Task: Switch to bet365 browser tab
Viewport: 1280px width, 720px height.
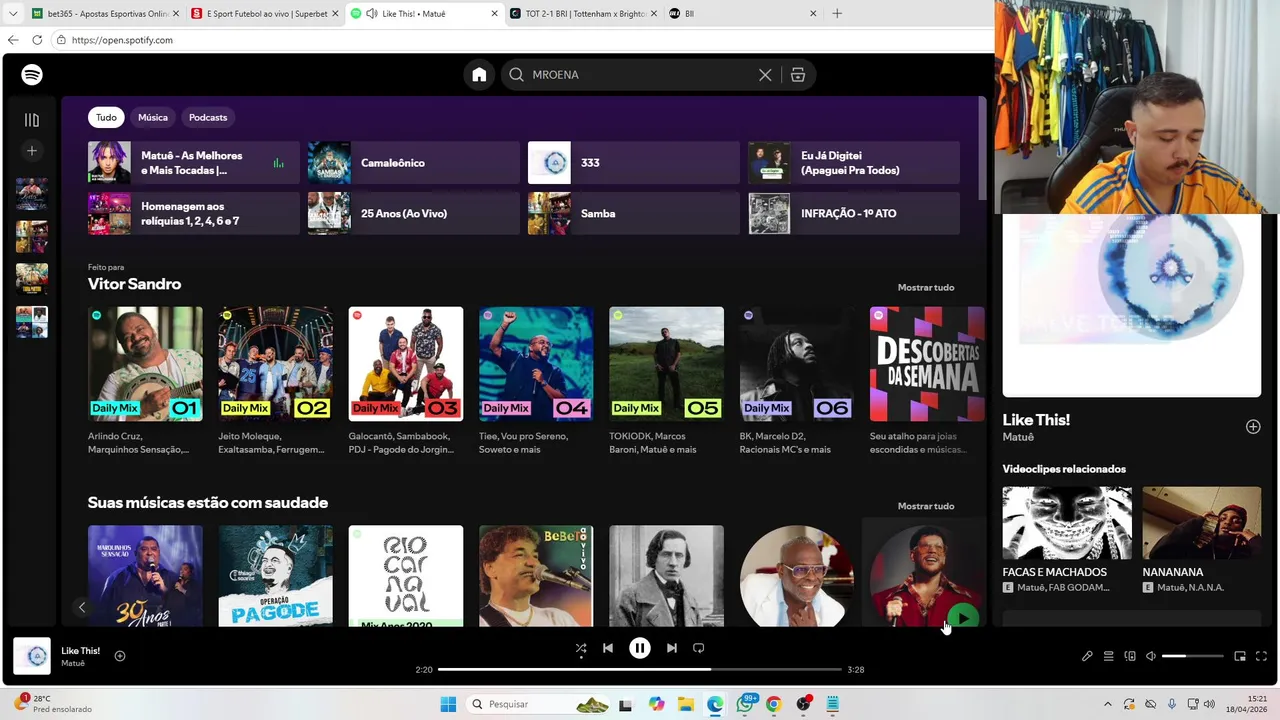Action: click(106, 14)
